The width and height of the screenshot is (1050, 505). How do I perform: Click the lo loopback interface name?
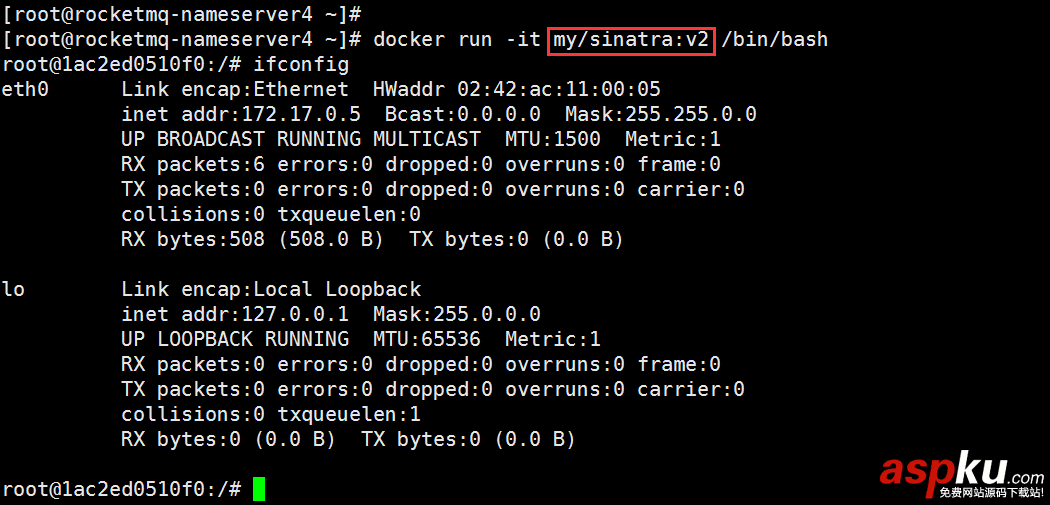pos(14,289)
